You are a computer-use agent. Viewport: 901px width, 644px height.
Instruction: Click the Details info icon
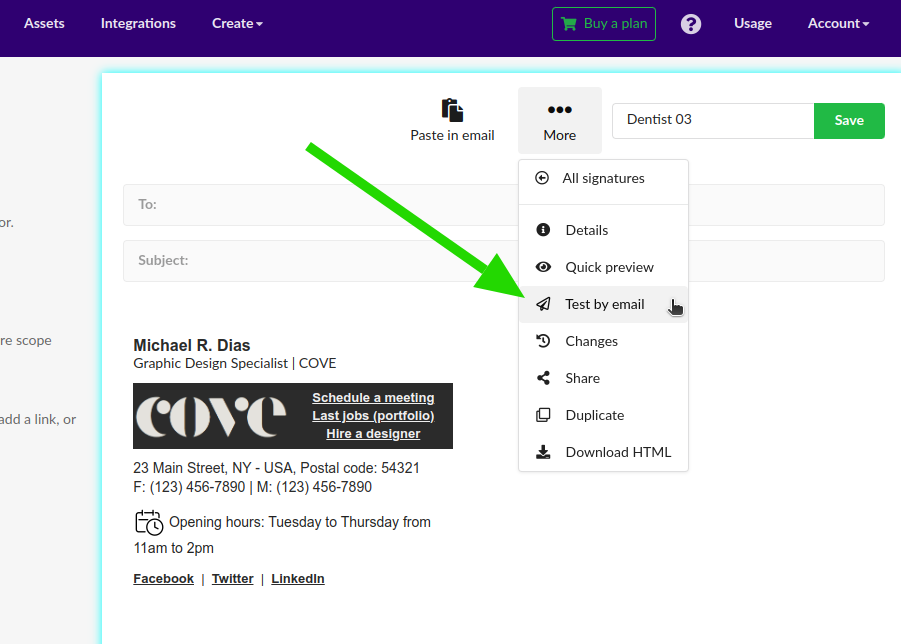(x=541, y=230)
